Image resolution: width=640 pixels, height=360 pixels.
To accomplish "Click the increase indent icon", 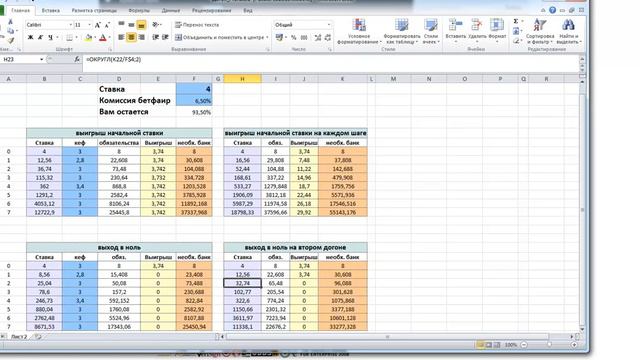I will point(165,38).
